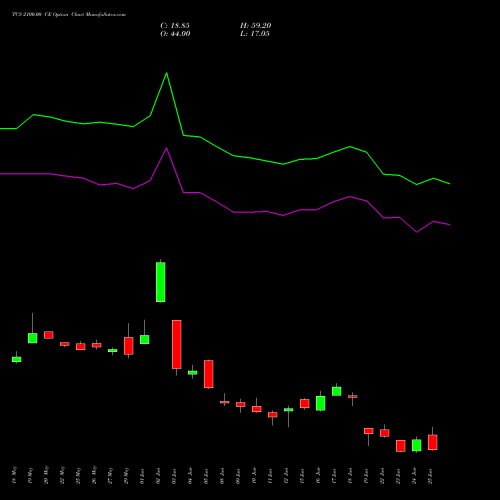The width and height of the screenshot is (500, 500).
Task: Click the red candle for 29 May
Action: (129, 346)
